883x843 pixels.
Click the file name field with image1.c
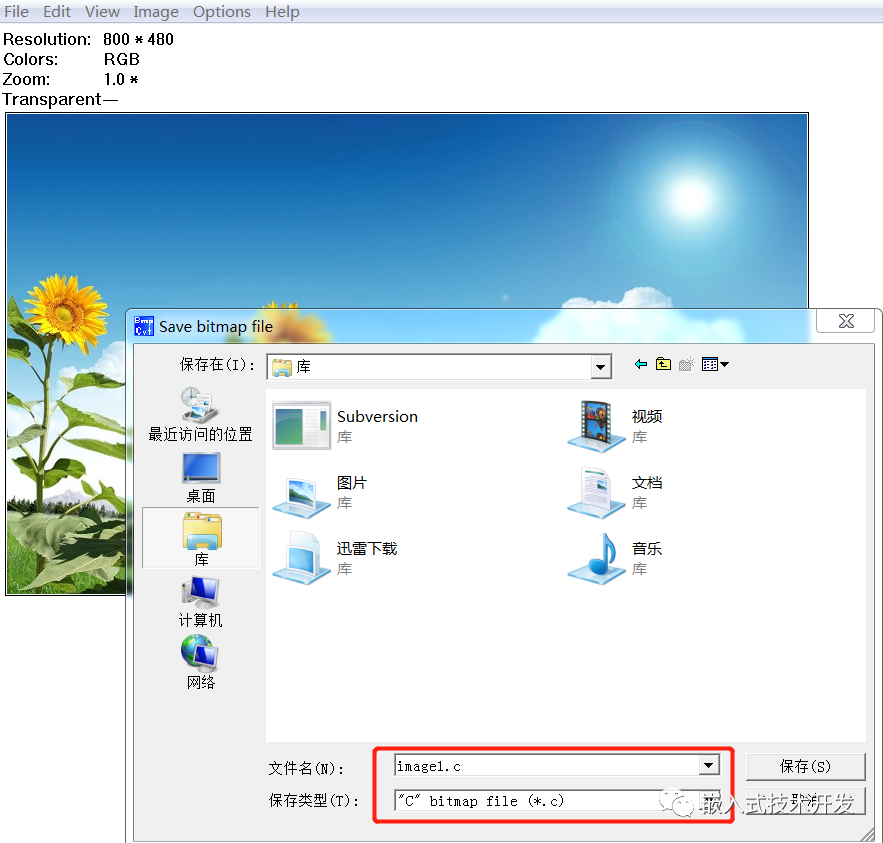546,766
